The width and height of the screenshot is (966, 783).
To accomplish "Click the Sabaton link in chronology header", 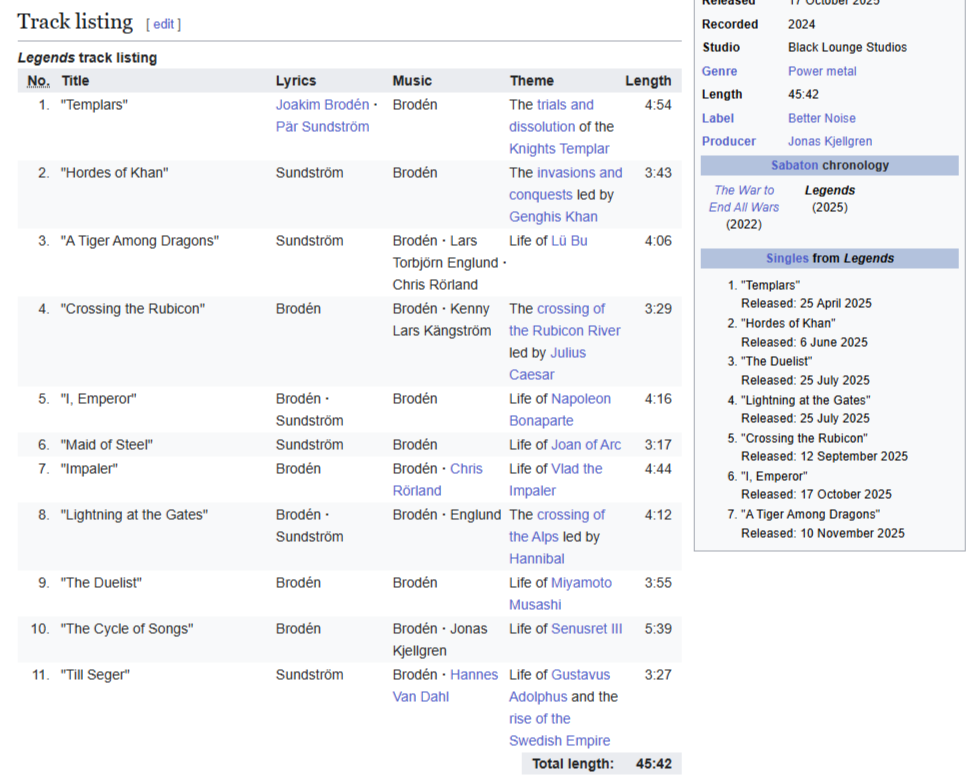I will click(795, 166).
